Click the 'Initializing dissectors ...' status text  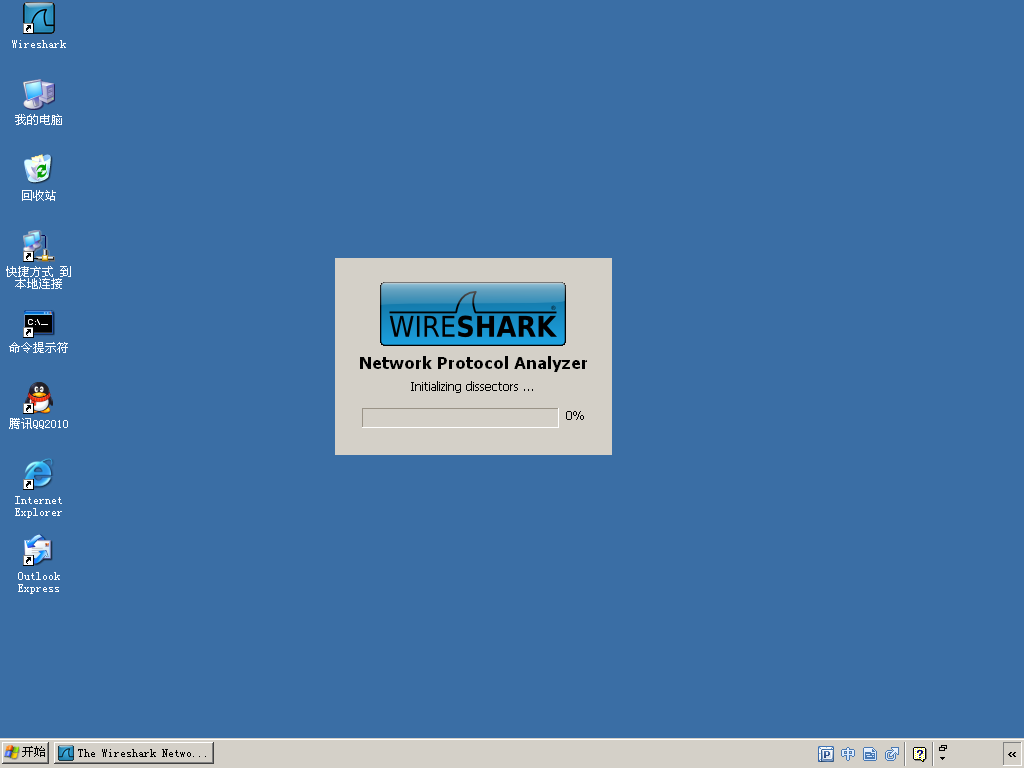[472, 387]
